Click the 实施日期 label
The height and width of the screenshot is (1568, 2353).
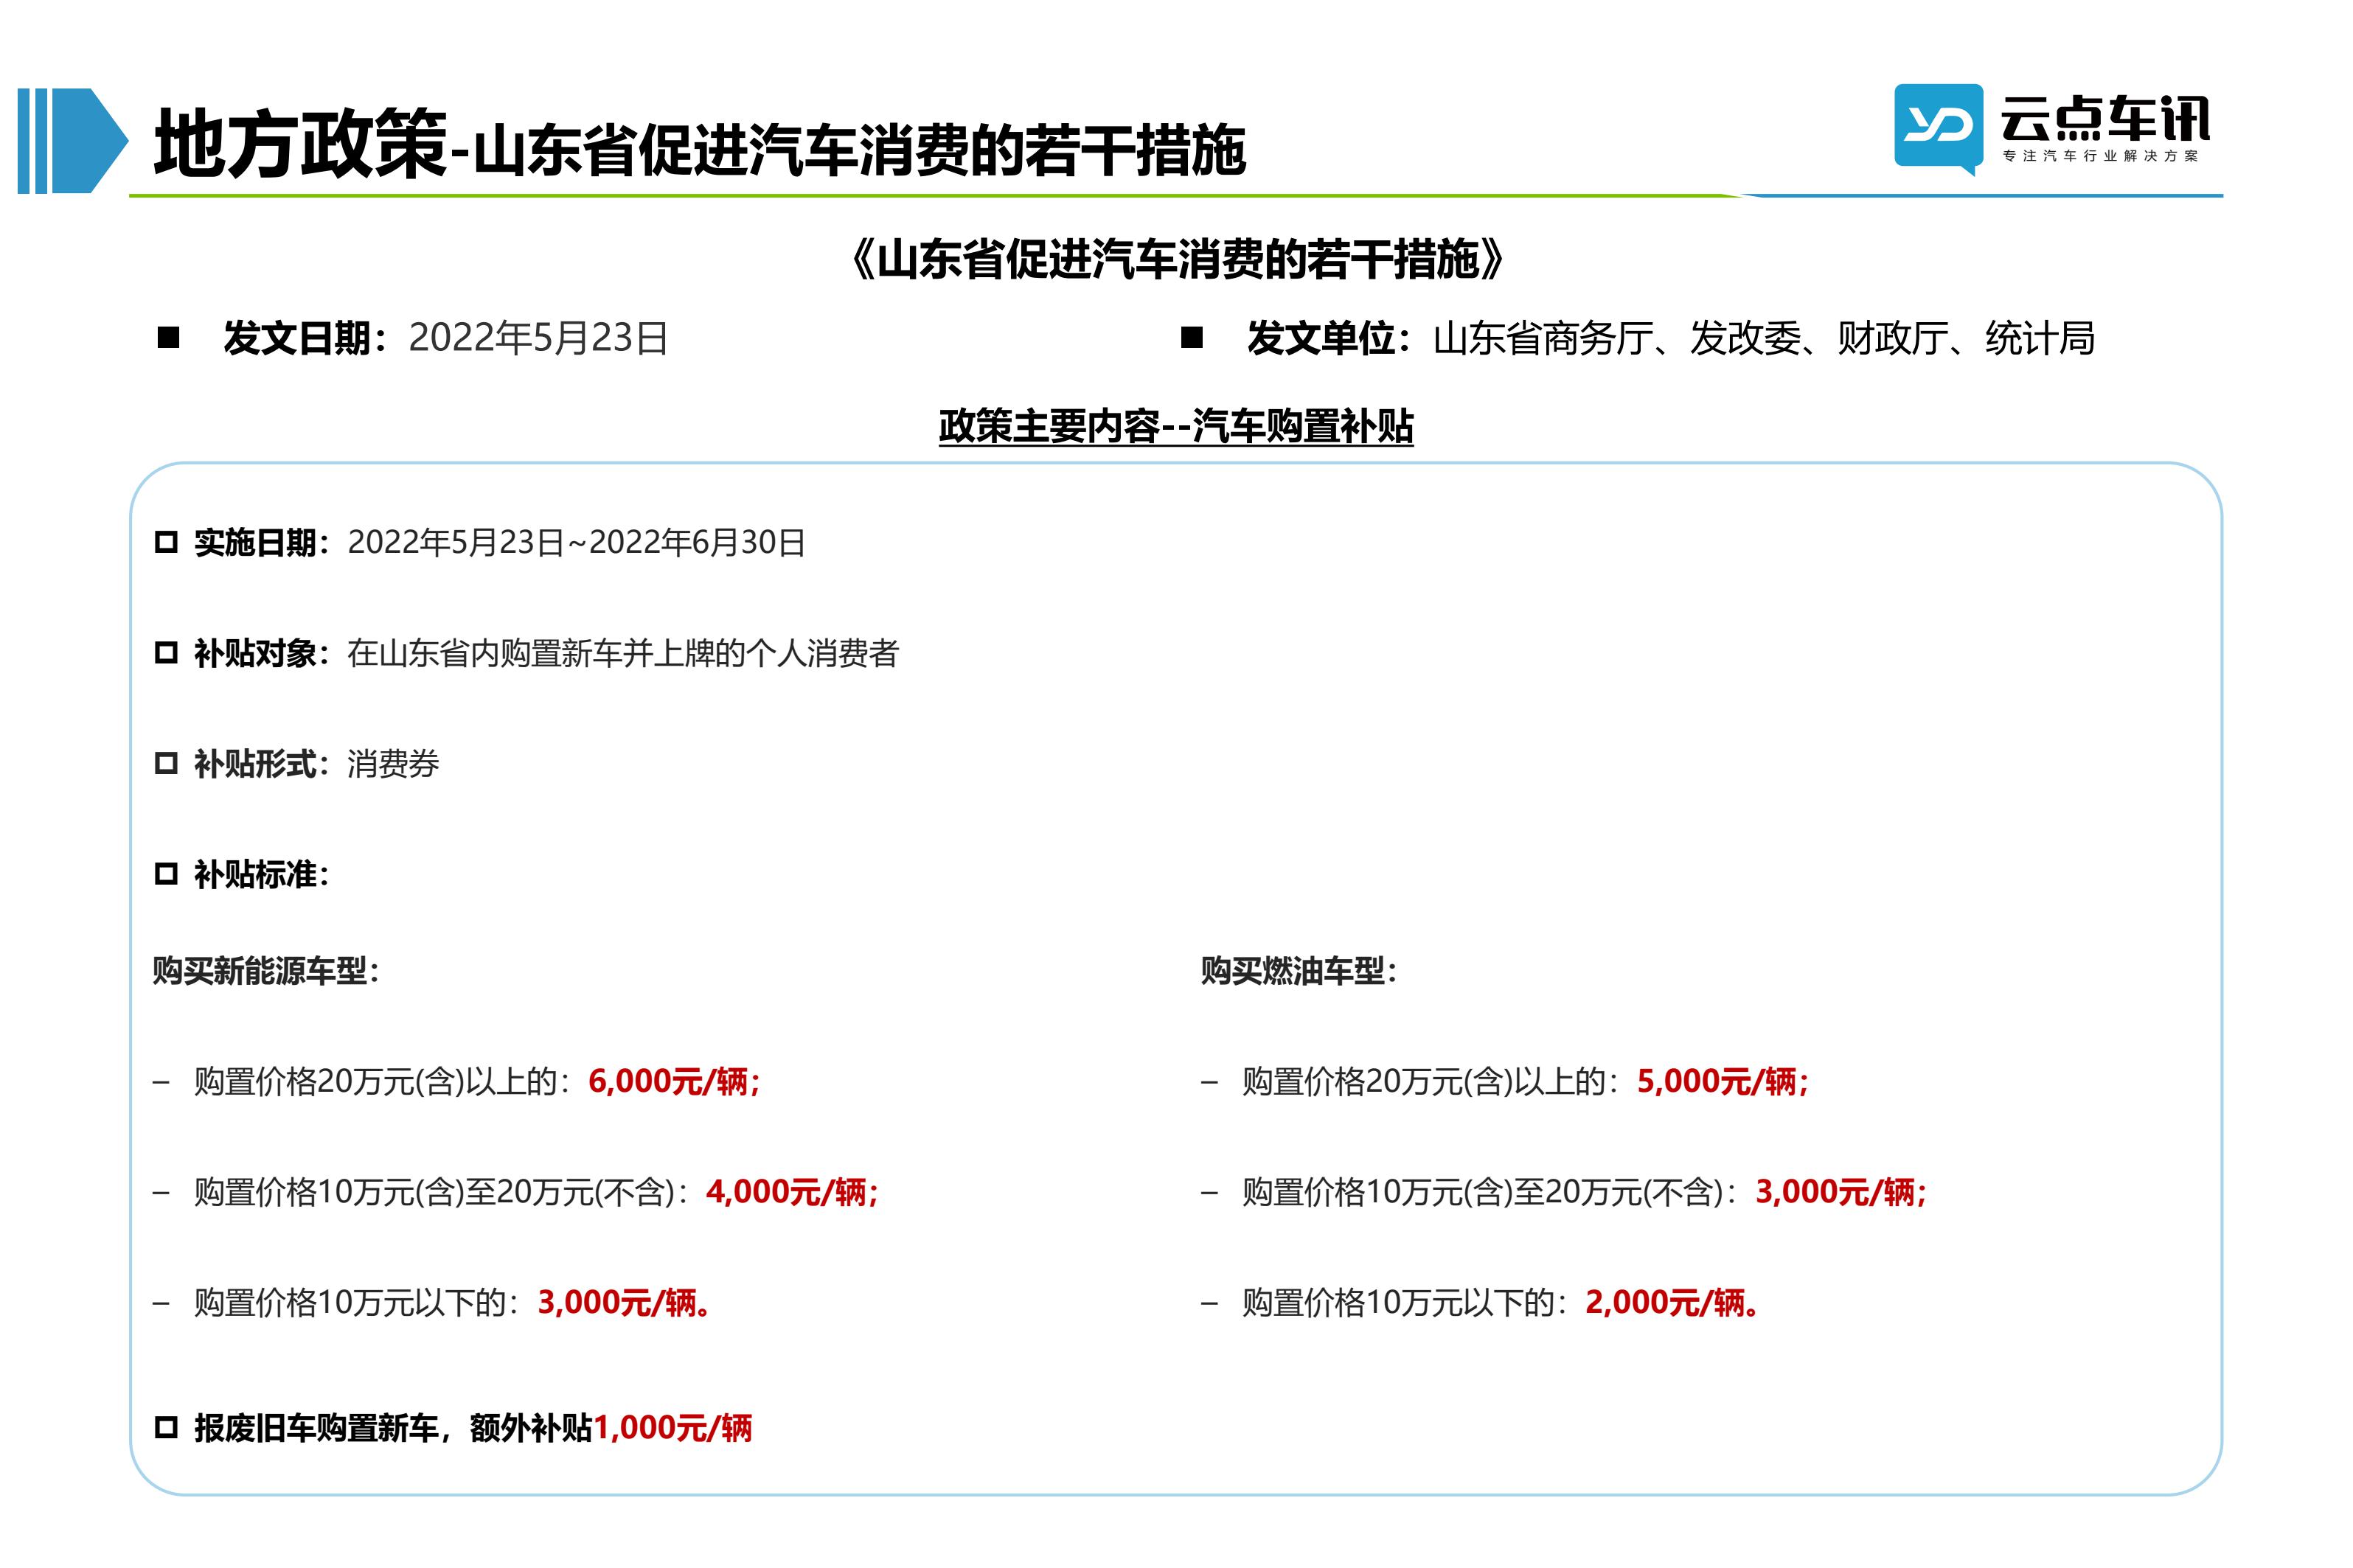261,543
